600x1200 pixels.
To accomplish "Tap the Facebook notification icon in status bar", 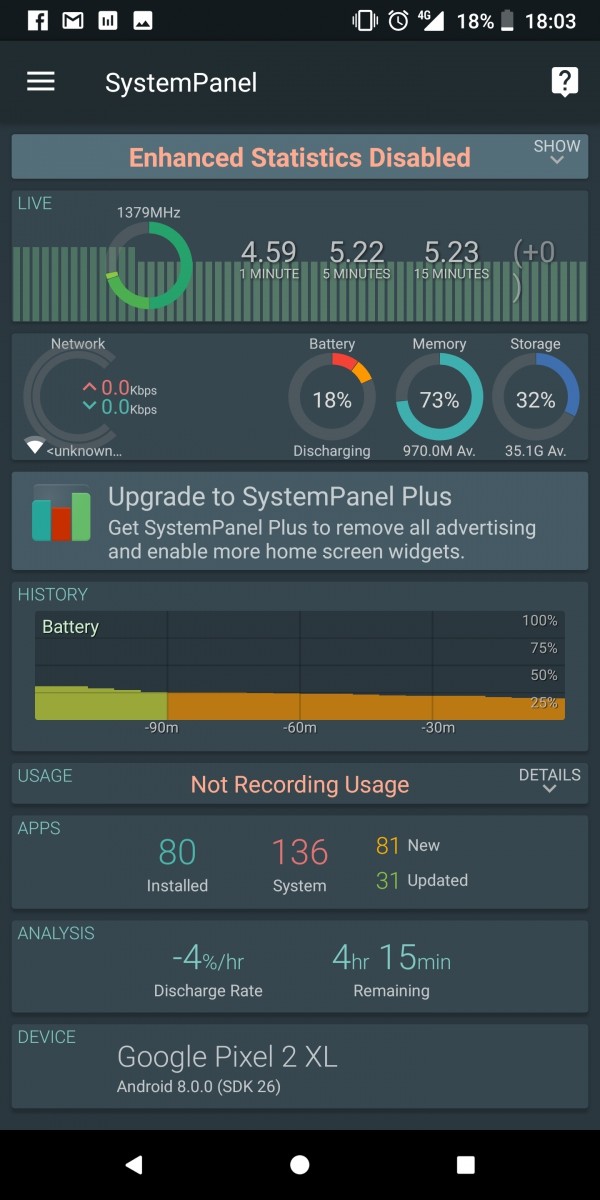I will (37, 20).
